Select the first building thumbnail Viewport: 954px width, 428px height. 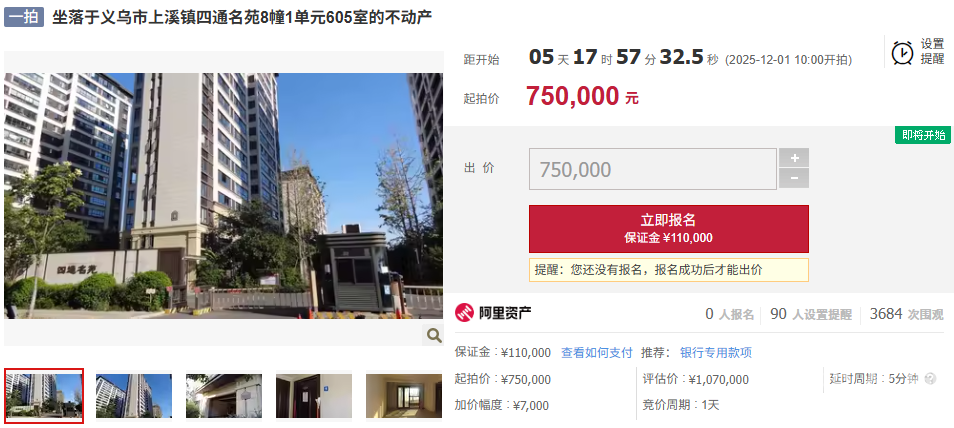tap(44, 395)
